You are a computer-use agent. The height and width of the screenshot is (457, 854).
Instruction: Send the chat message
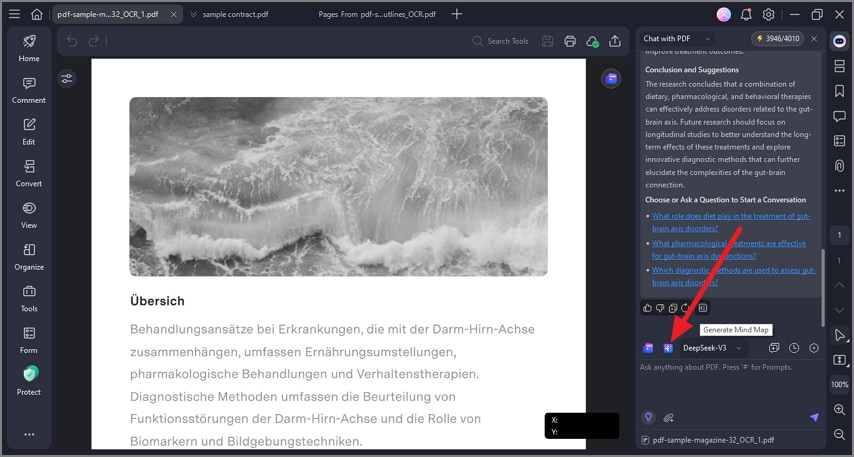point(814,417)
